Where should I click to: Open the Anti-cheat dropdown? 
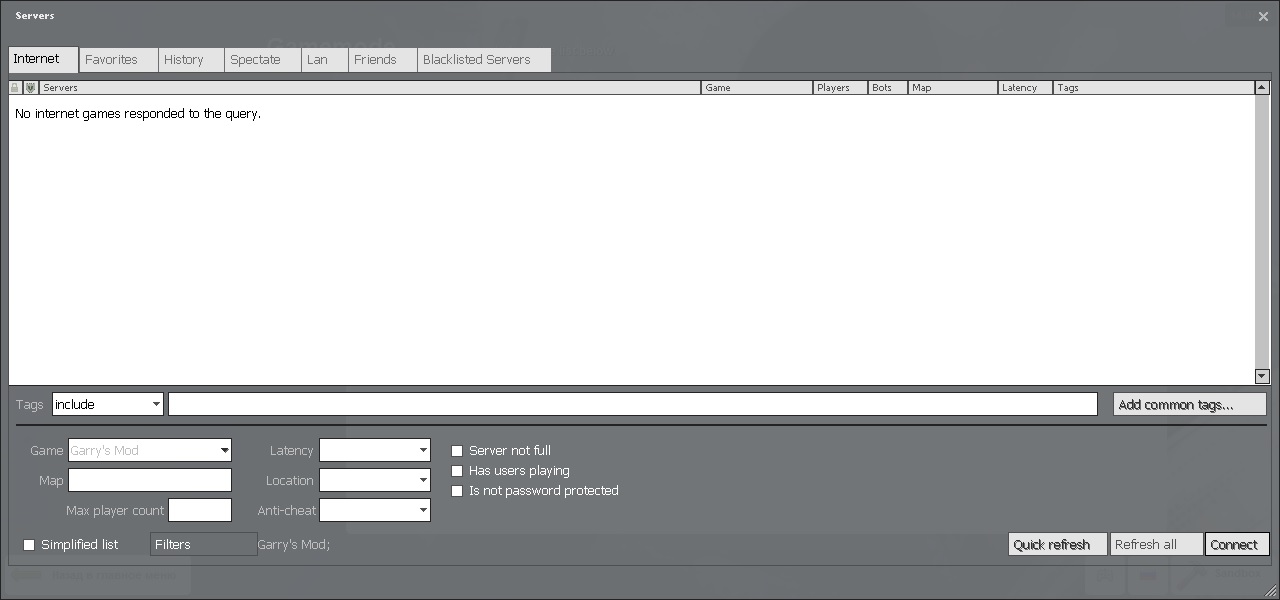[x=375, y=511]
